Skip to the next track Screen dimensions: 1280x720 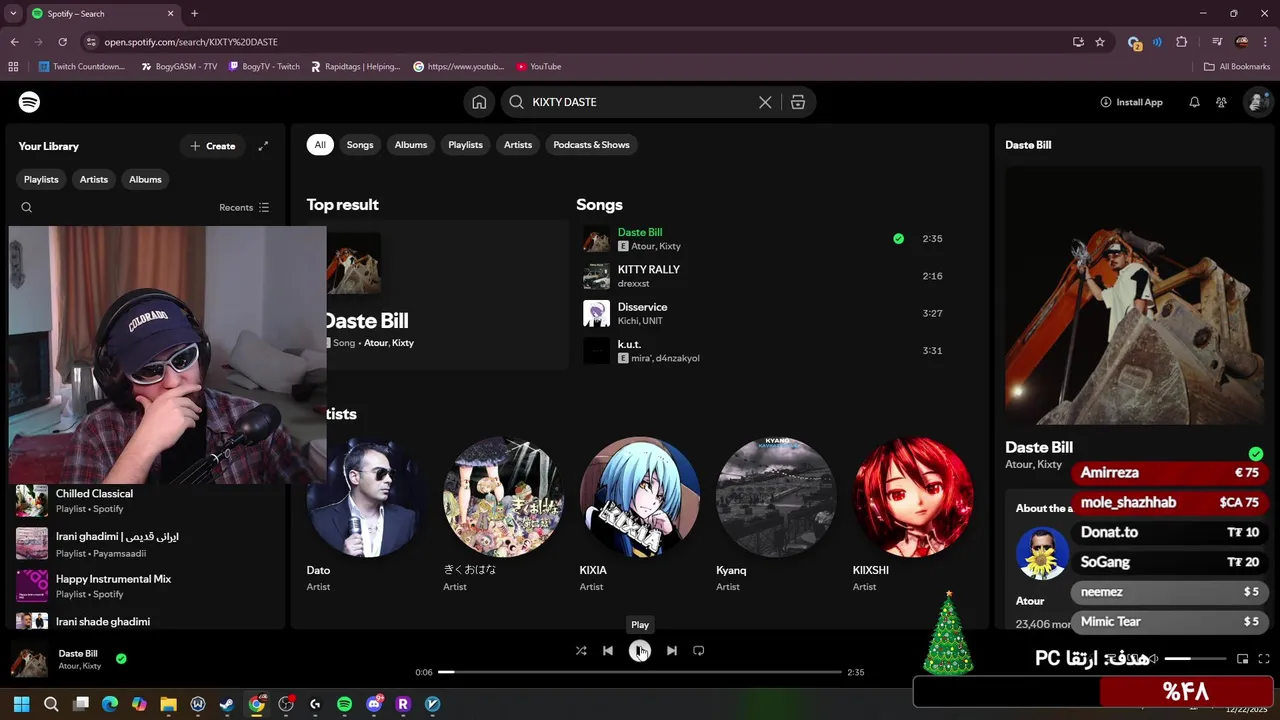pyautogui.click(x=672, y=651)
